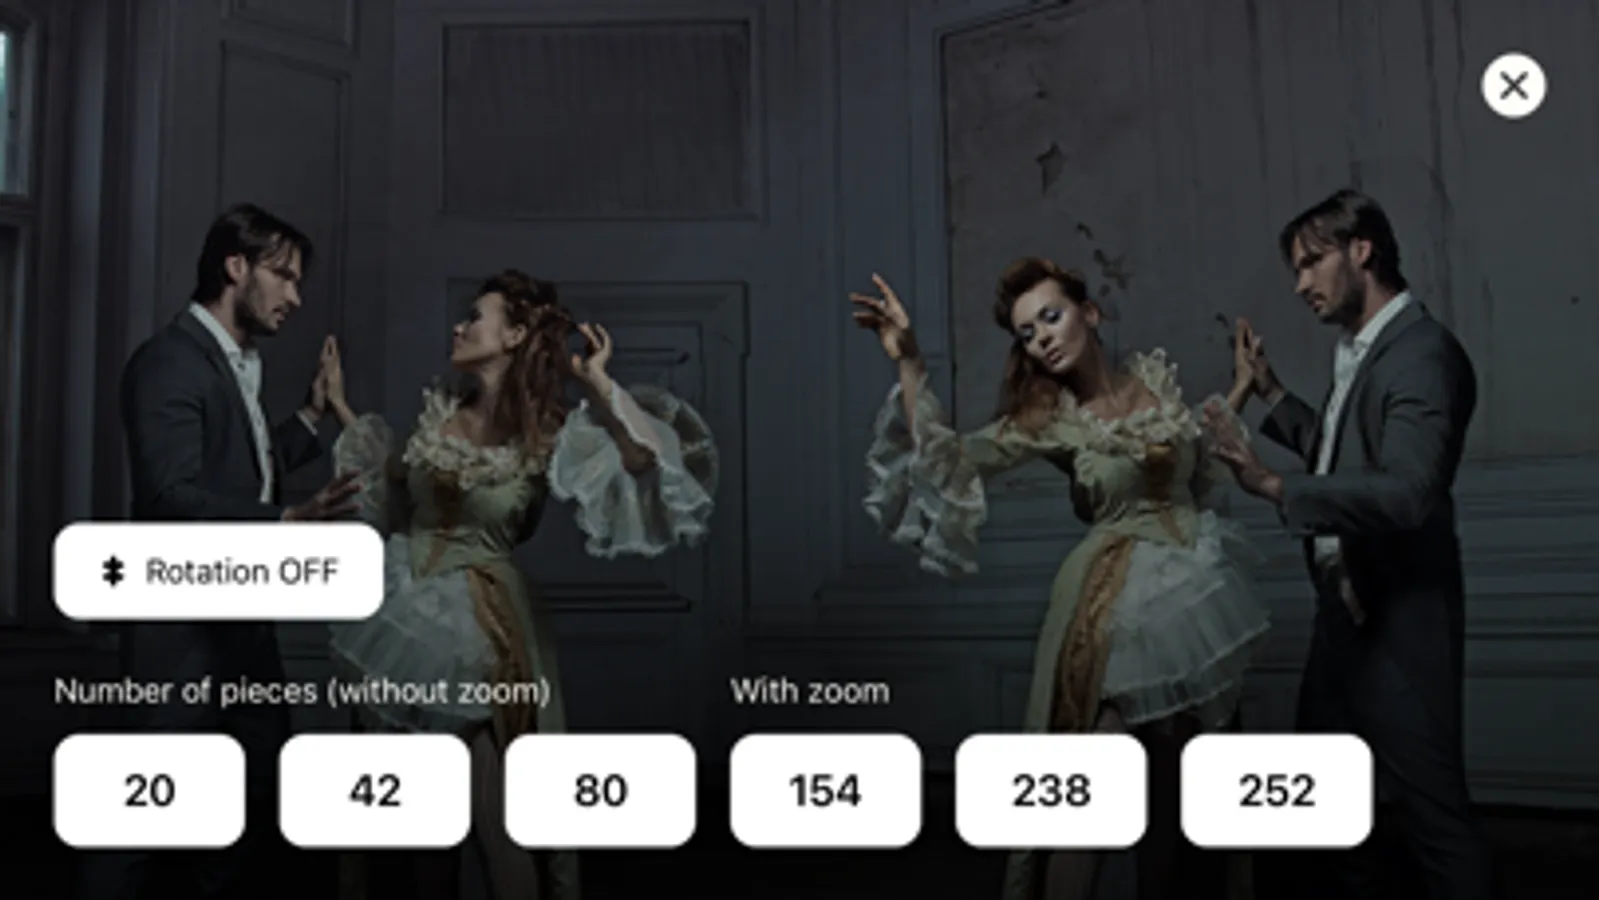Click the rotation arrows icon

click(113, 571)
